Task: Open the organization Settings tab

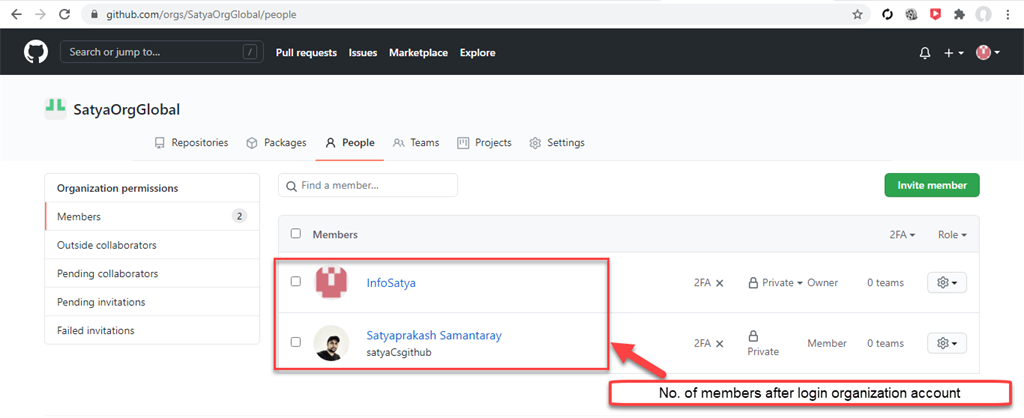Action: coord(557,142)
